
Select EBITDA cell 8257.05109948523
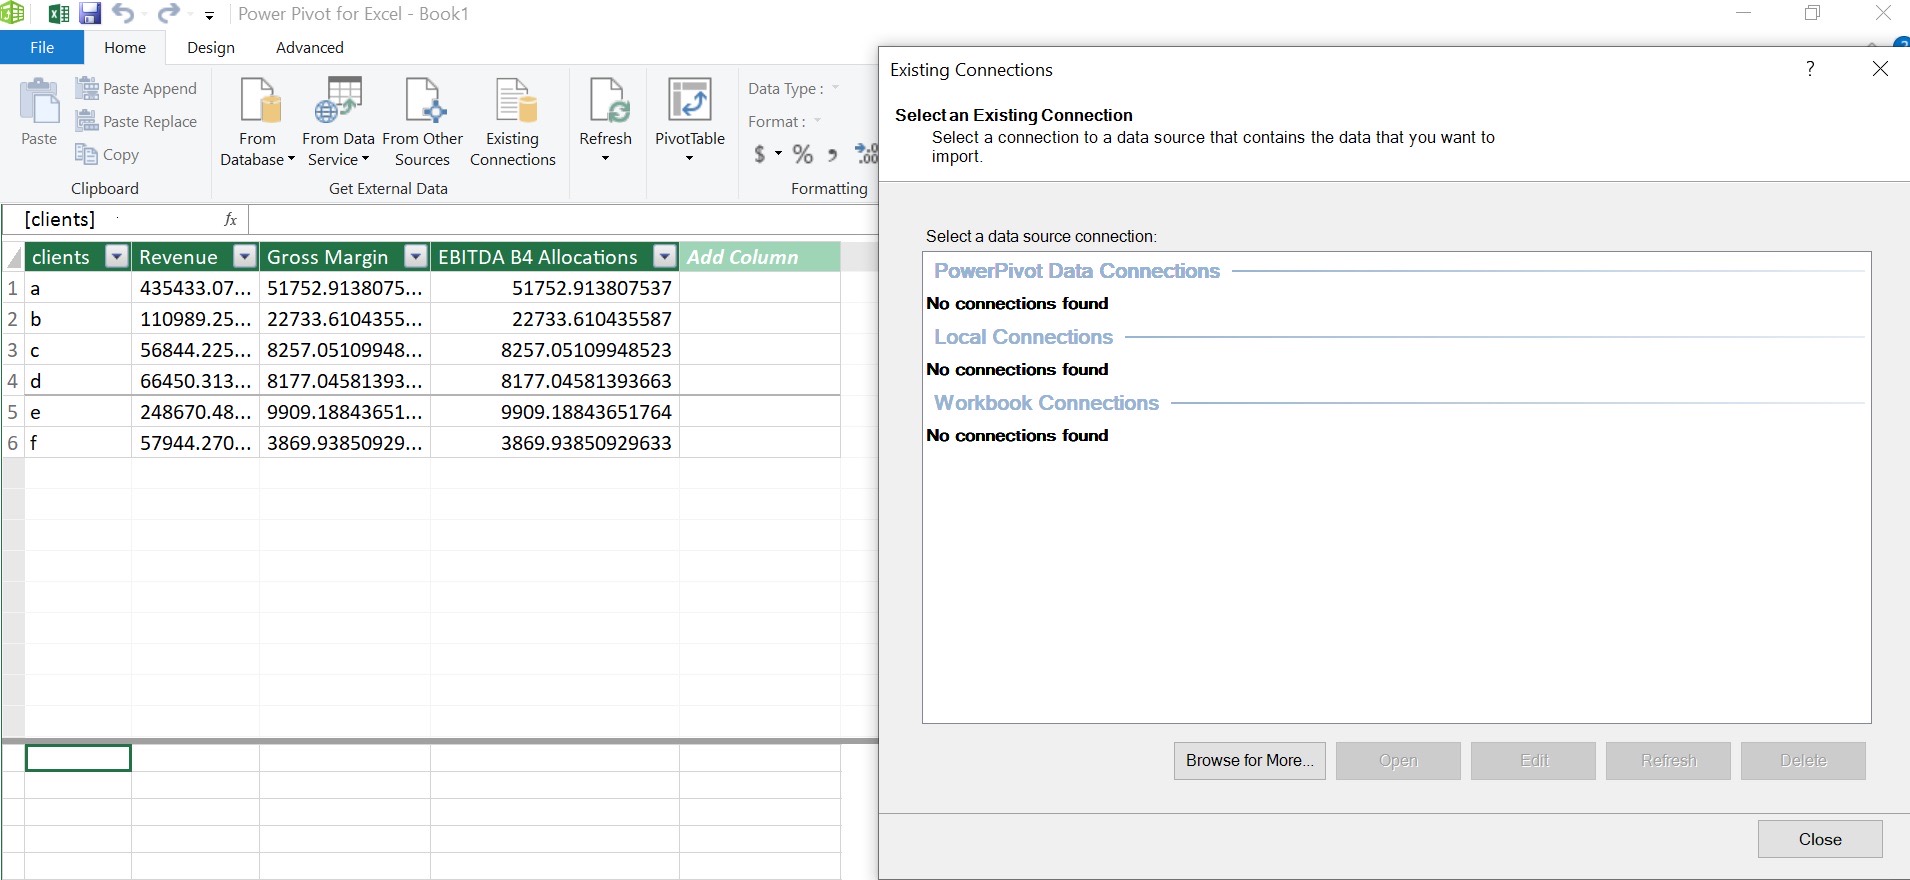pos(555,350)
